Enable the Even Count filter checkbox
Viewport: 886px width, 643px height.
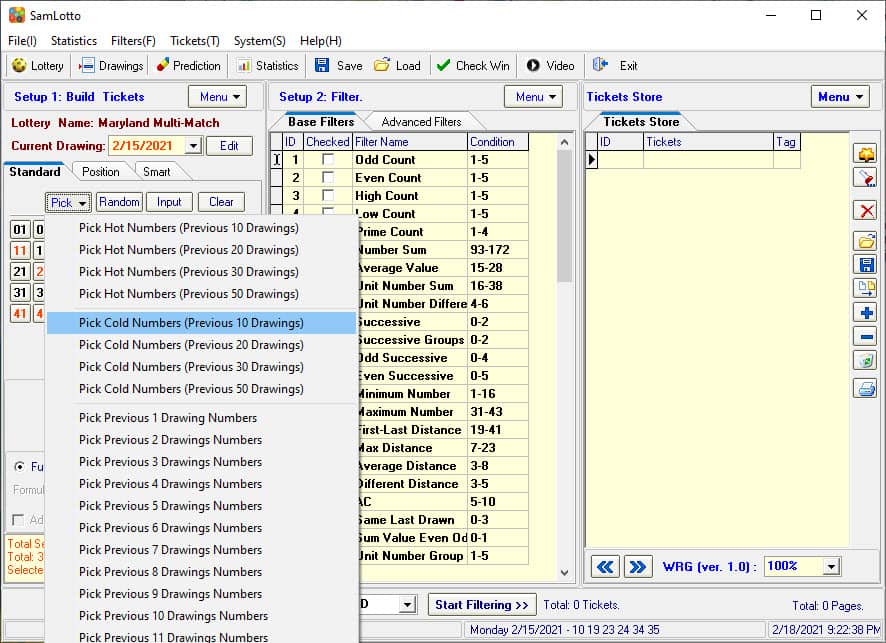(x=328, y=178)
